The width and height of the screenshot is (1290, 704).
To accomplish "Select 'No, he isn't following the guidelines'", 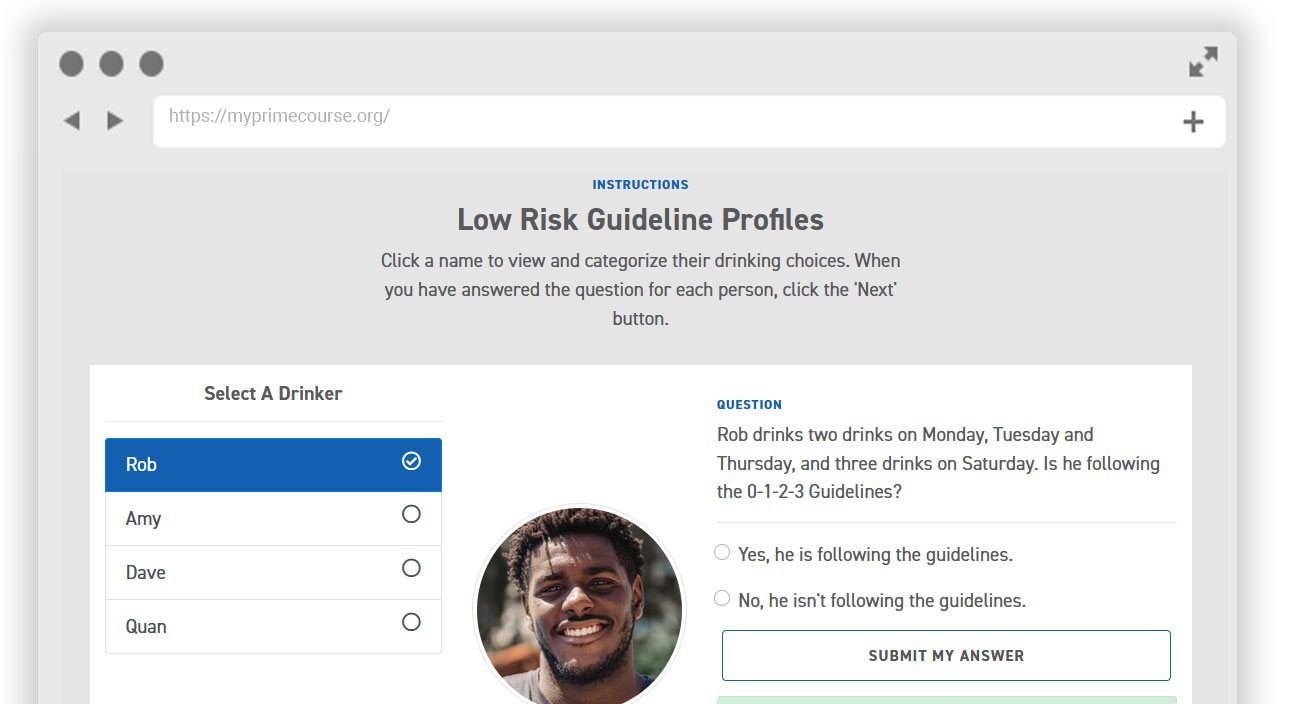I will click(x=722, y=598).
